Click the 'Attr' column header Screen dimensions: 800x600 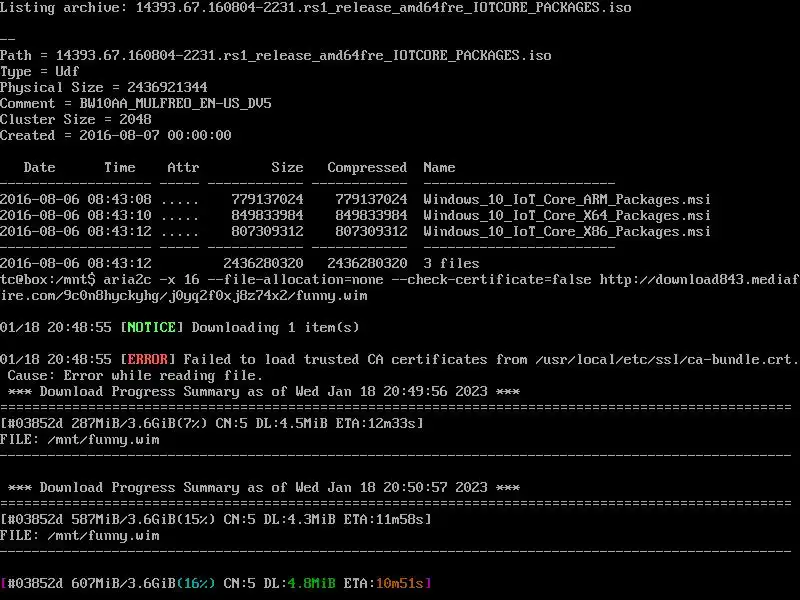(183, 167)
